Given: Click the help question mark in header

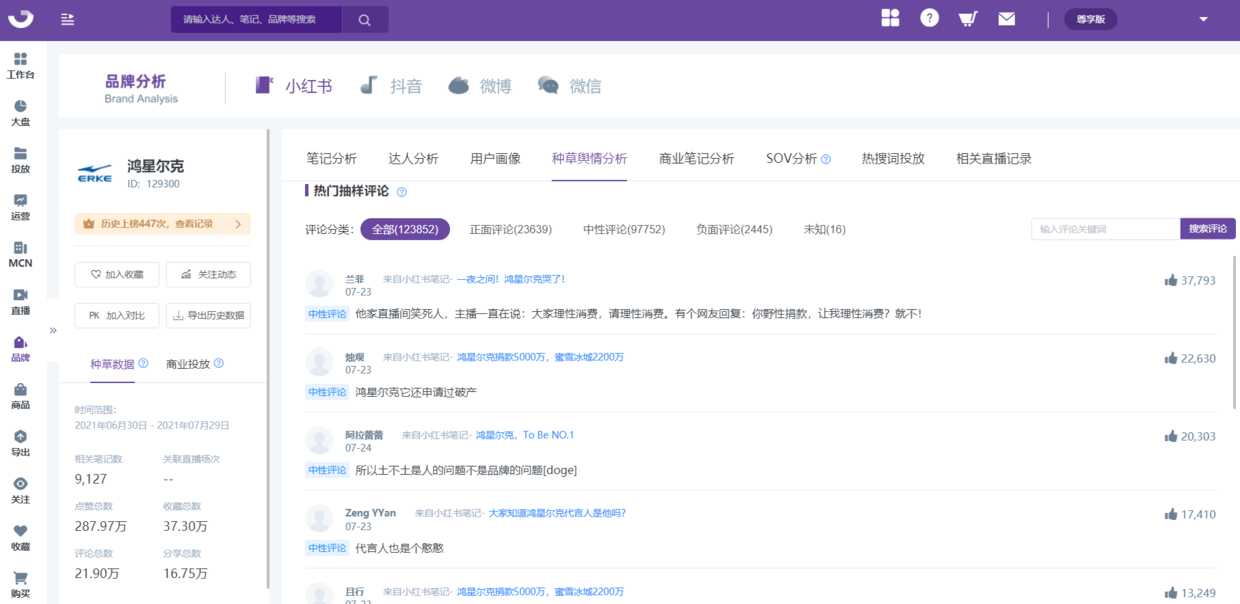Looking at the screenshot, I should click(x=929, y=18).
